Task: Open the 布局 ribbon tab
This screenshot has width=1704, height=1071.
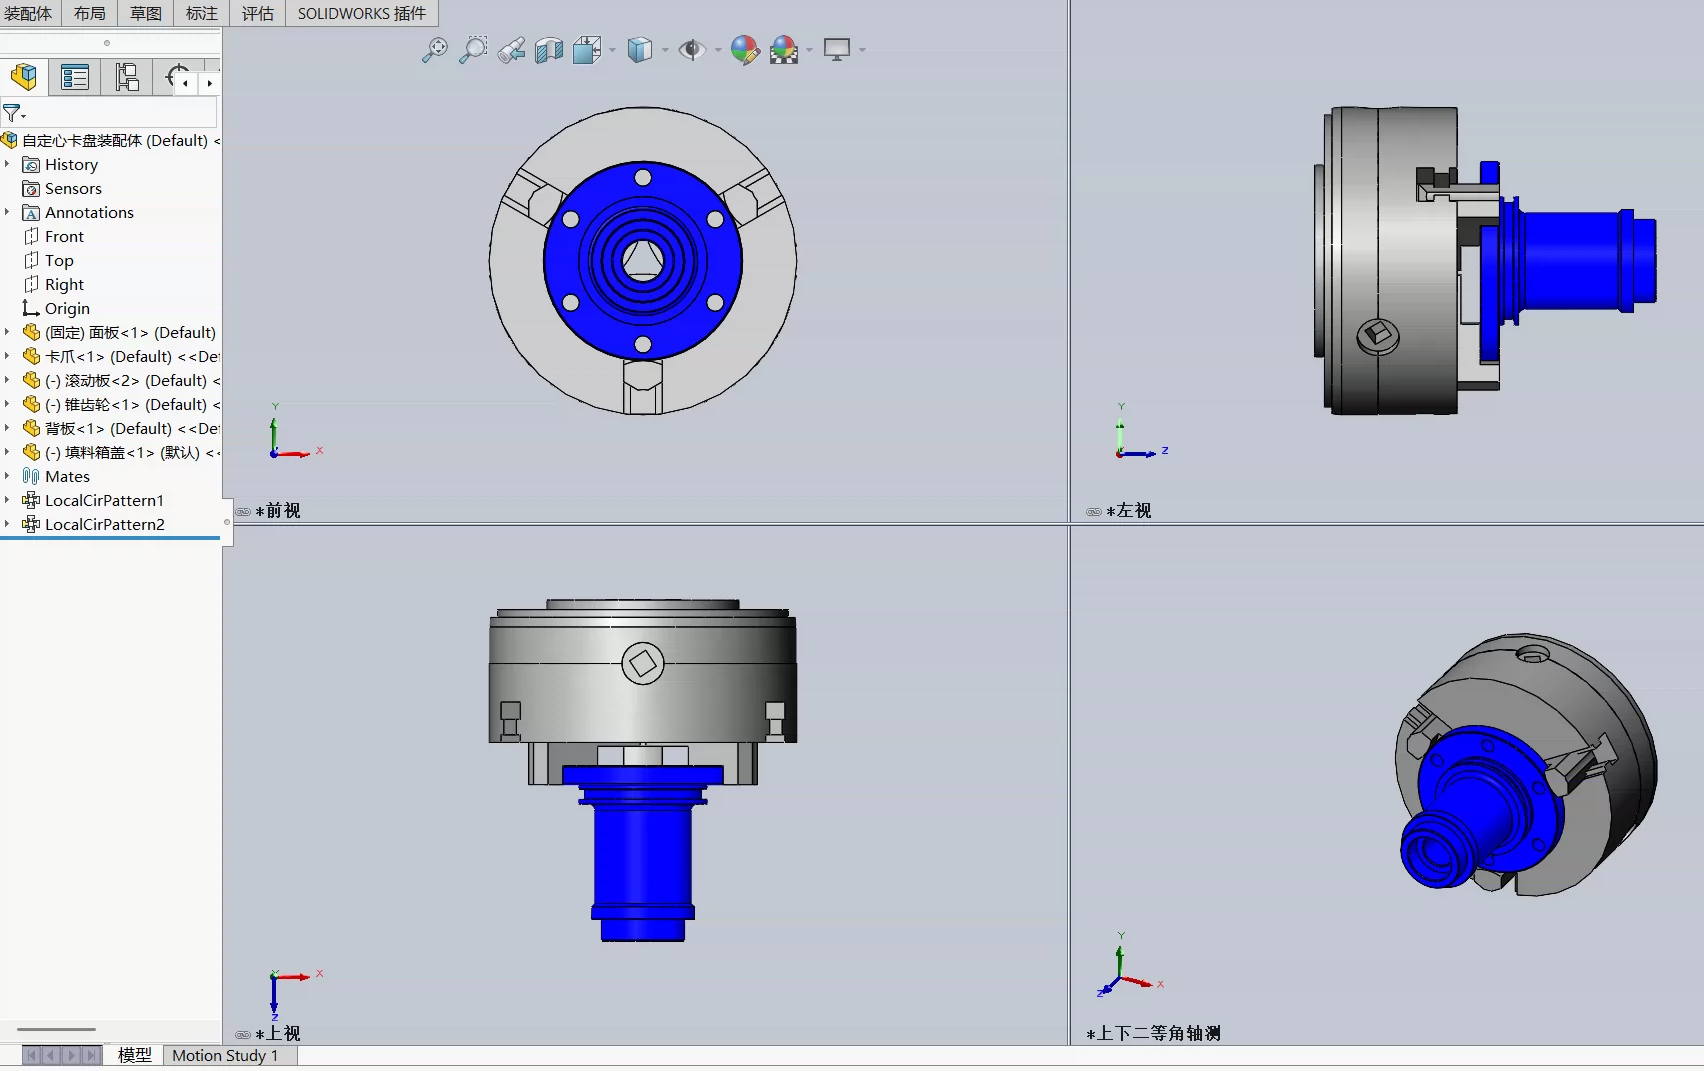Action: point(90,13)
